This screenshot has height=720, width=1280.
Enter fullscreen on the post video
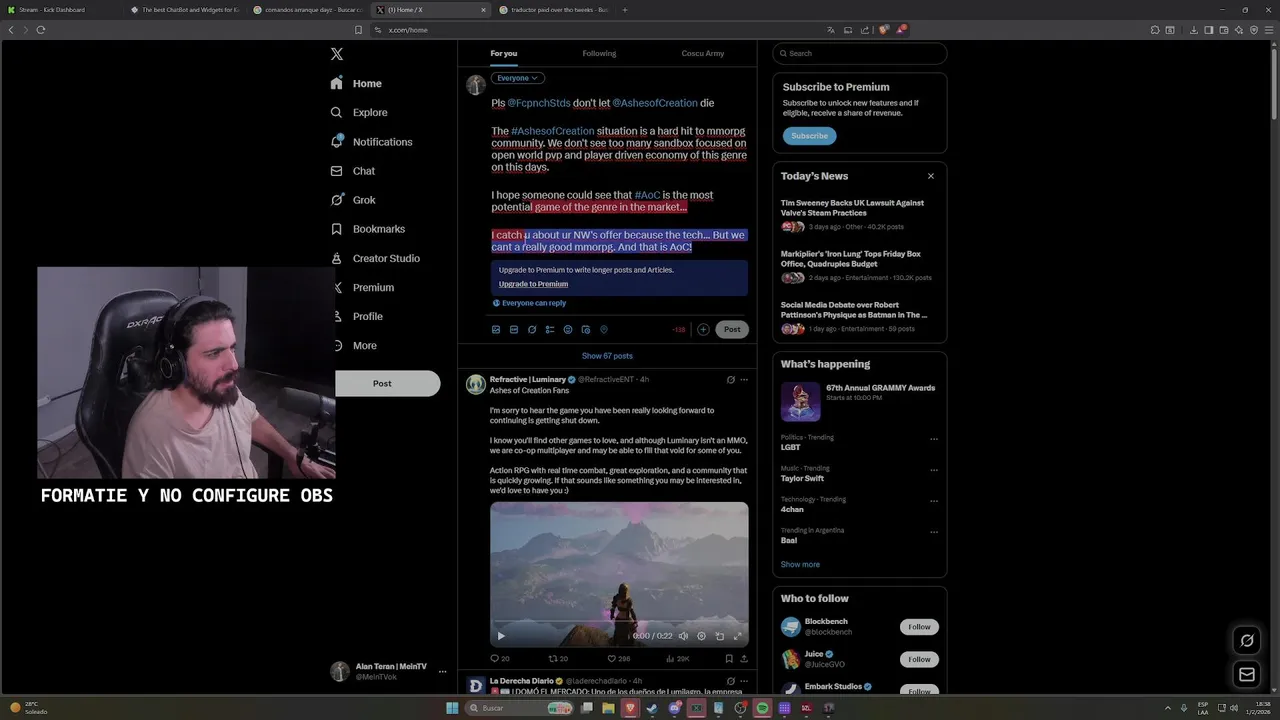[x=738, y=636]
